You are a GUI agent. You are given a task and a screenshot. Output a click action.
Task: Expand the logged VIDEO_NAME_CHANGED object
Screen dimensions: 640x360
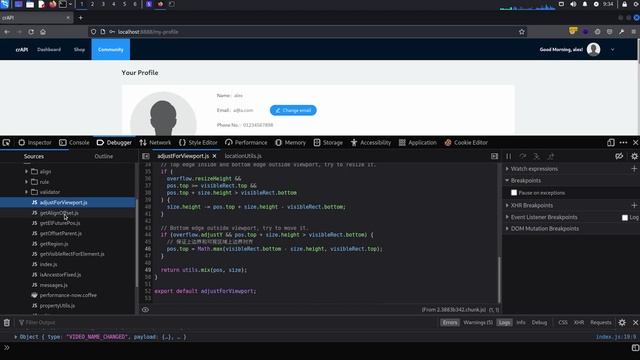point(16,337)
